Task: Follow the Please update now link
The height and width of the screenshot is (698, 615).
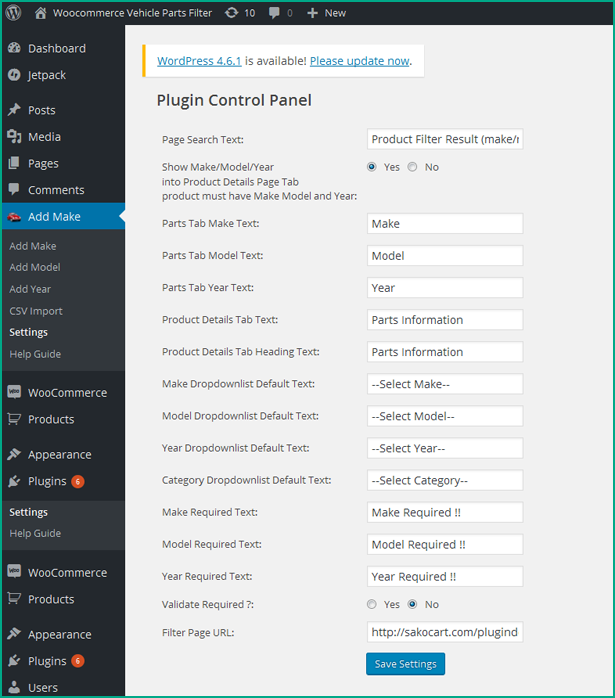Action: (360, 61)
